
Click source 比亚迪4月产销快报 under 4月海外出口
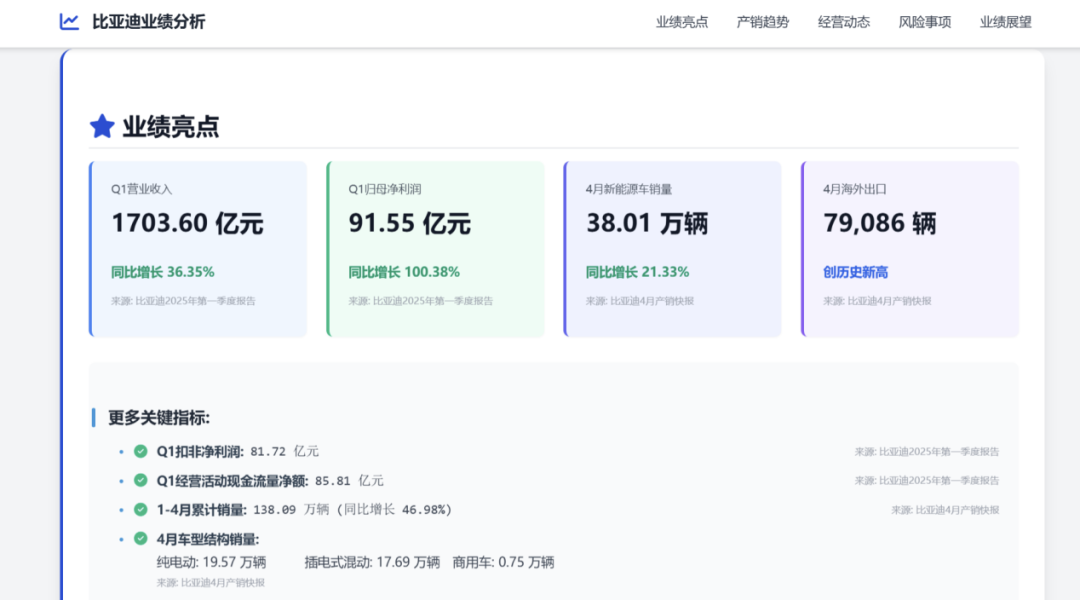[878, 300]
